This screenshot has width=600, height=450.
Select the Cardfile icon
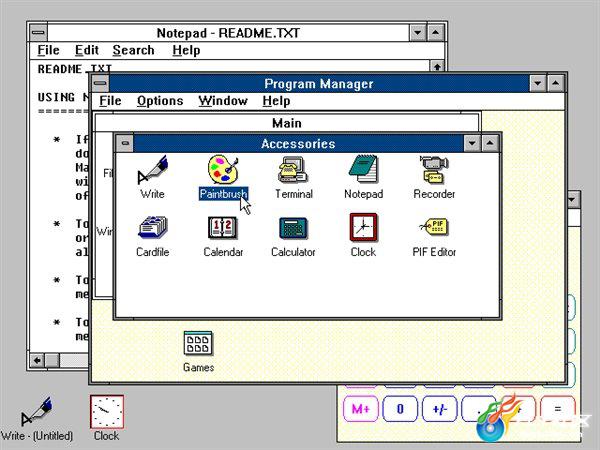[153, 227]
